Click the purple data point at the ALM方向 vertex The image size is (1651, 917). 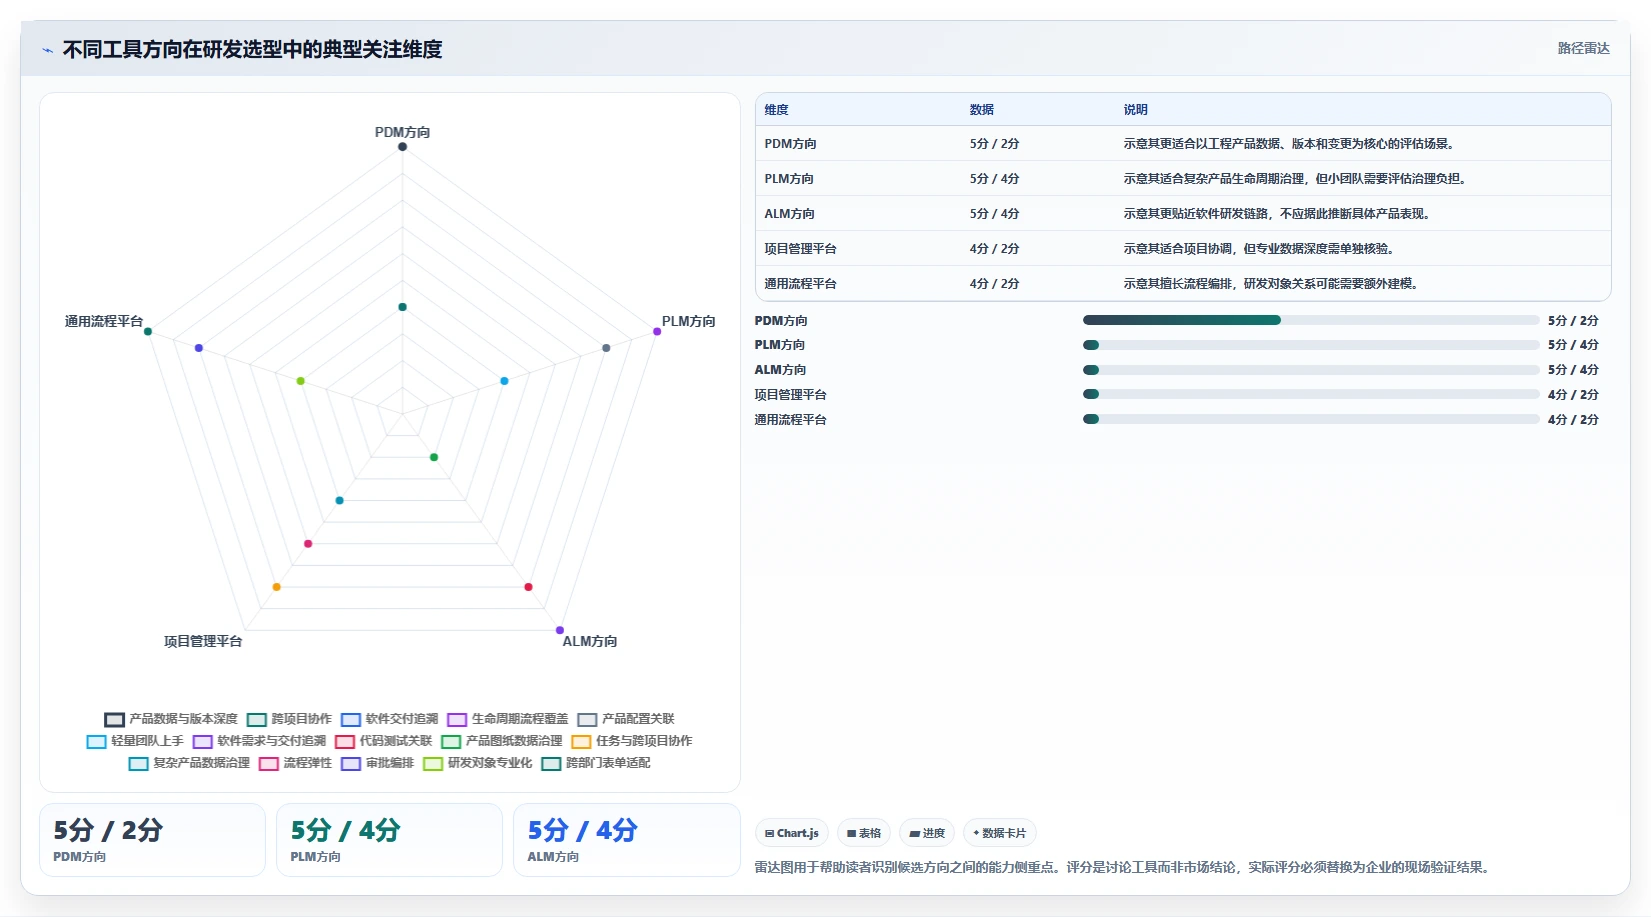(x=560, y=630)
